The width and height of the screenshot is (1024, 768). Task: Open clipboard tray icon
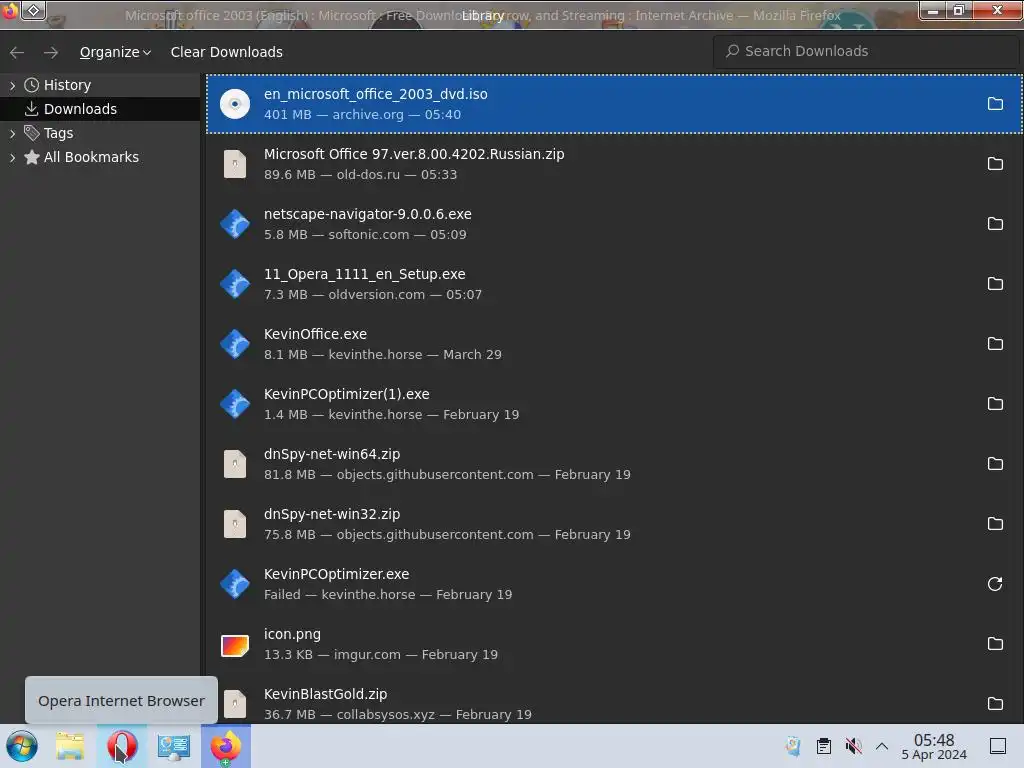[x=824, y=746]
